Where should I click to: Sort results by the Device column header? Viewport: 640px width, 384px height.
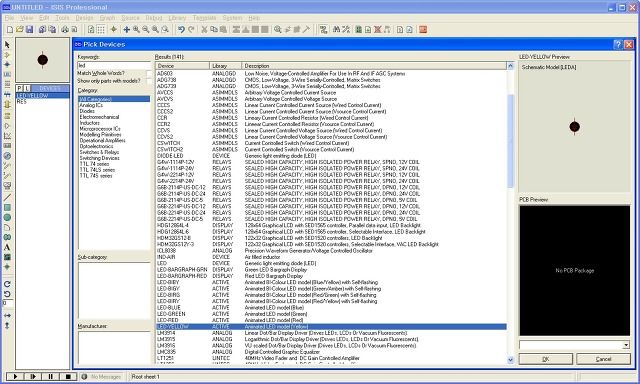click(x=182, y=66)
